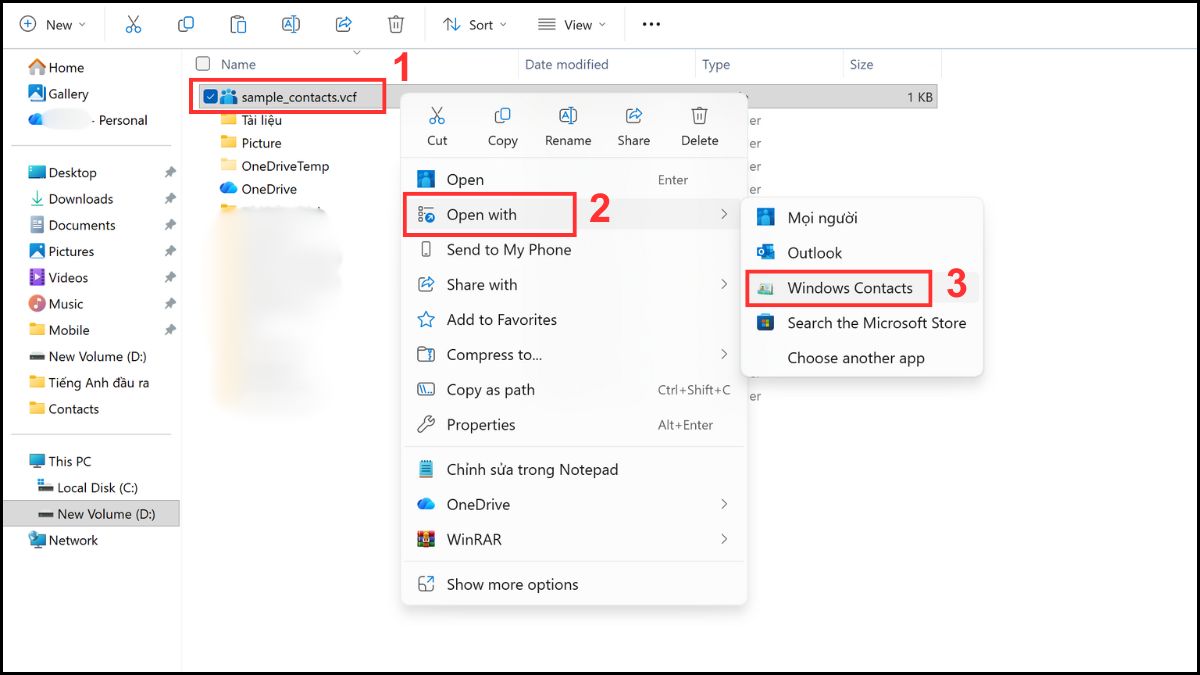
Task: Click the Delete toolbar icon
Action: [x=396, y=24]
